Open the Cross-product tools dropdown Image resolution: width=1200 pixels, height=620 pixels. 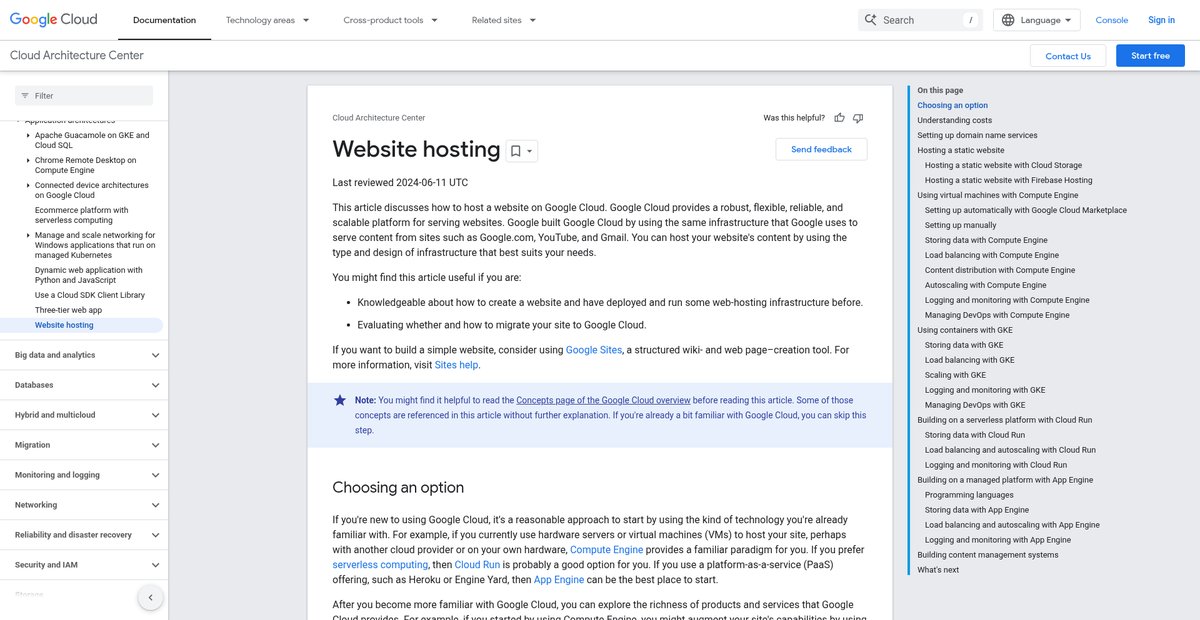391,20
